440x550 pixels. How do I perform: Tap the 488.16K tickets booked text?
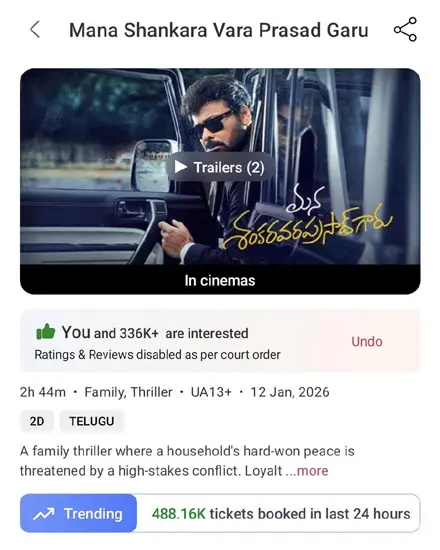[281, 514]
